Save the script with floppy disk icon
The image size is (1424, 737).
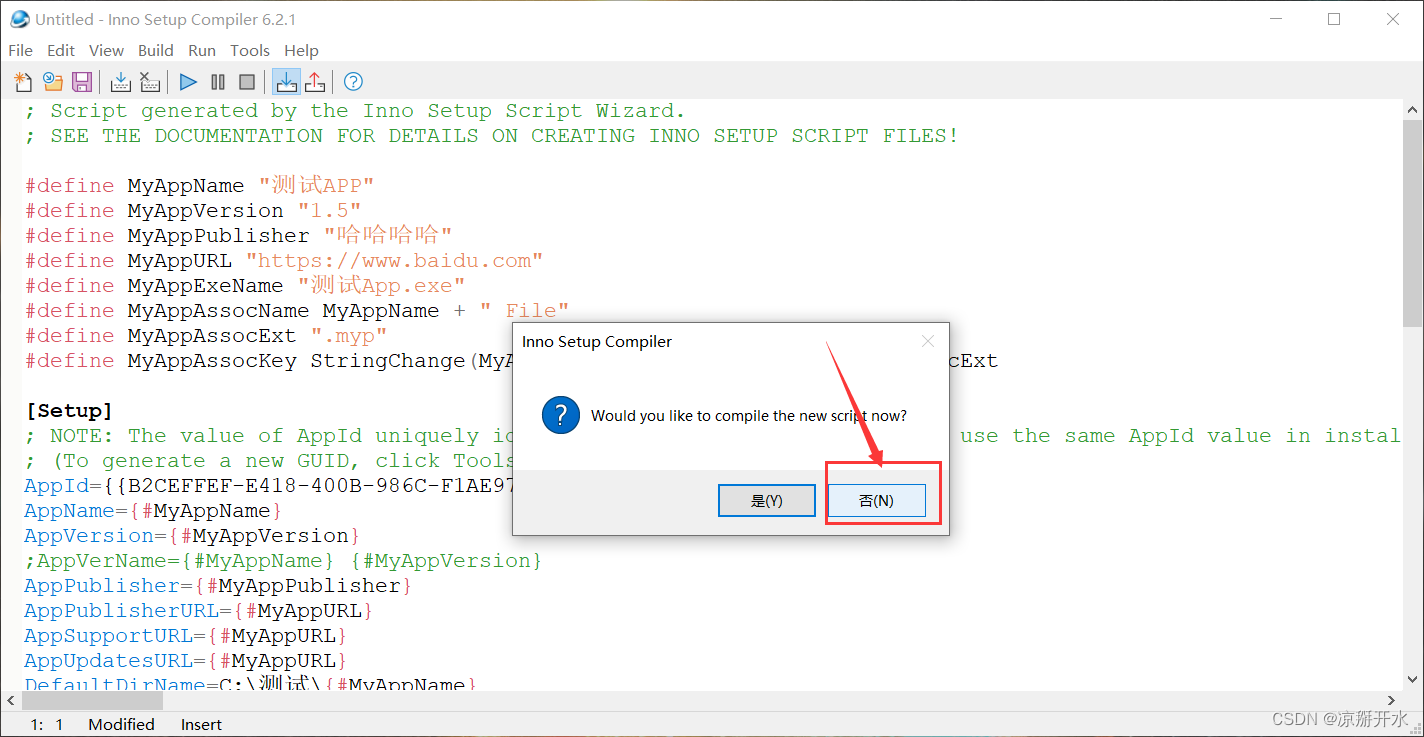pos(82,82)
